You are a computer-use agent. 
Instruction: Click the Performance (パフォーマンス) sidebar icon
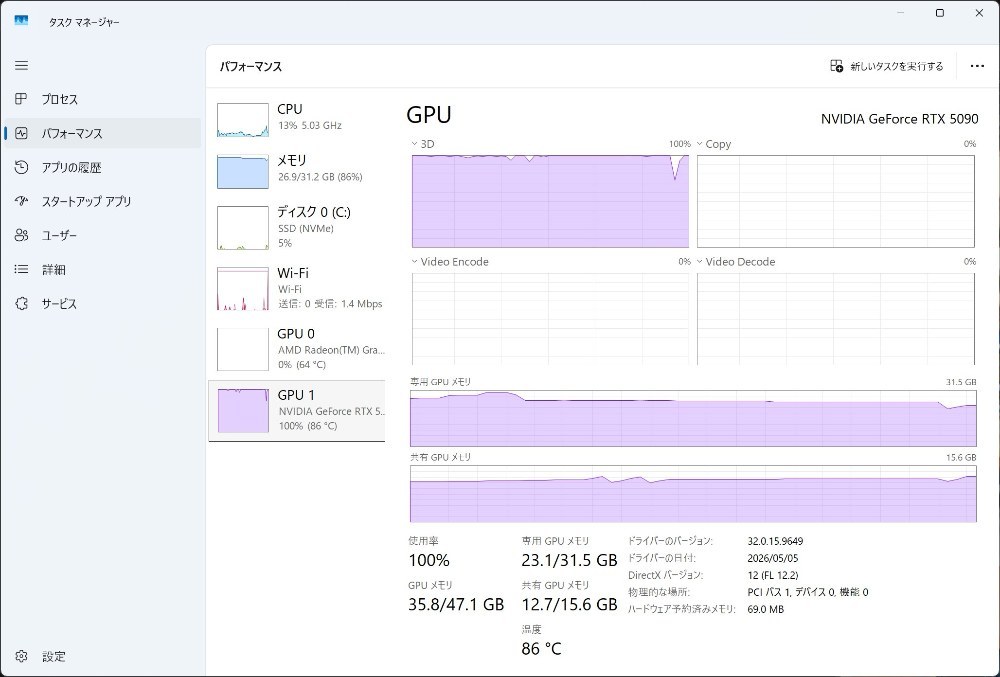point(21,133)
